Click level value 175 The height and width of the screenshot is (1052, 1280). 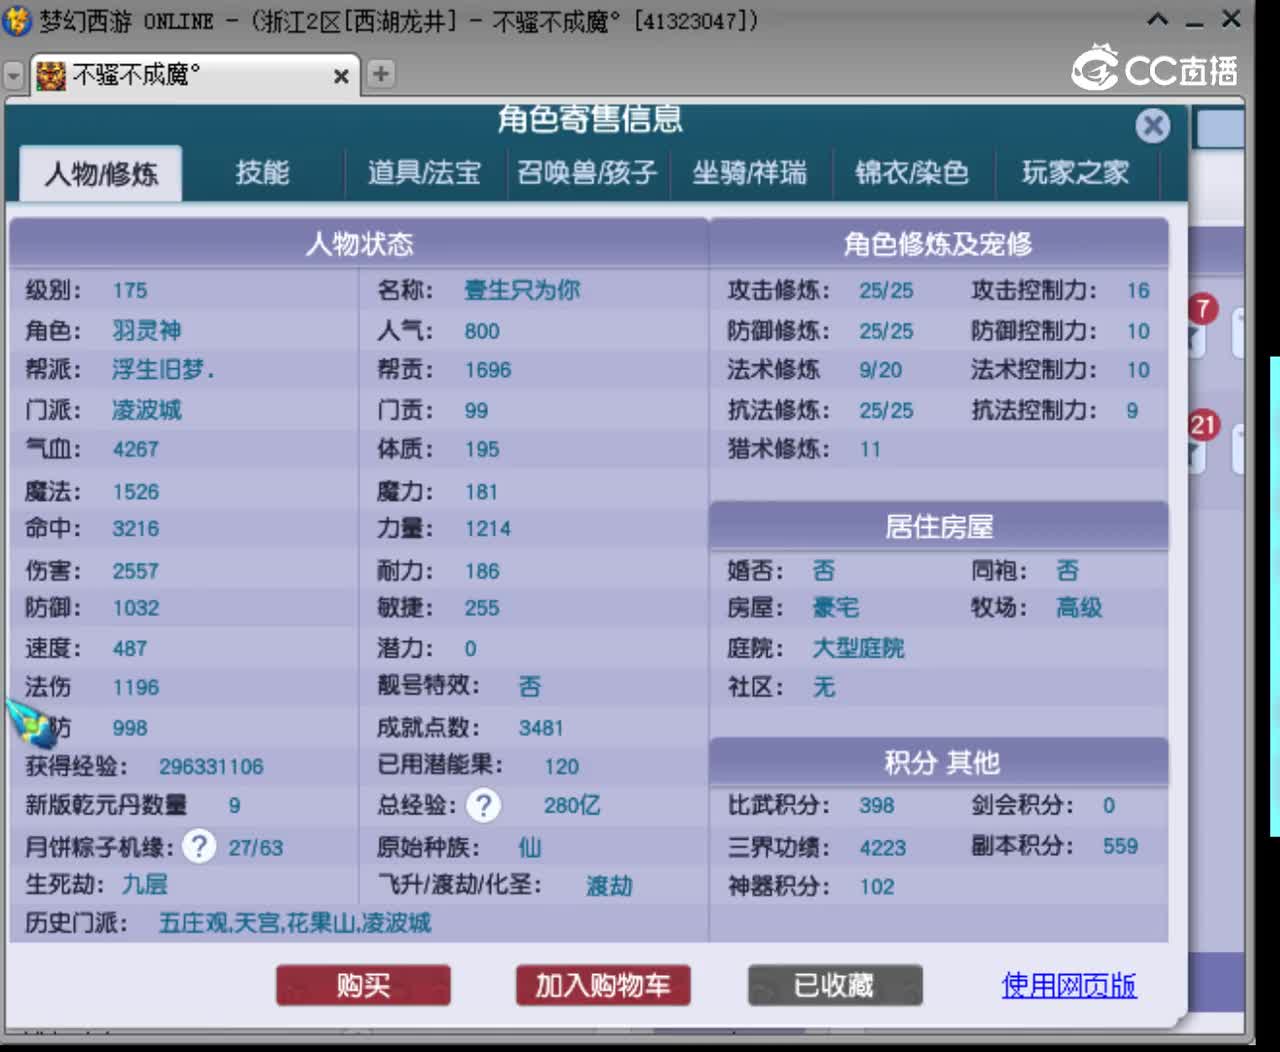130,291
